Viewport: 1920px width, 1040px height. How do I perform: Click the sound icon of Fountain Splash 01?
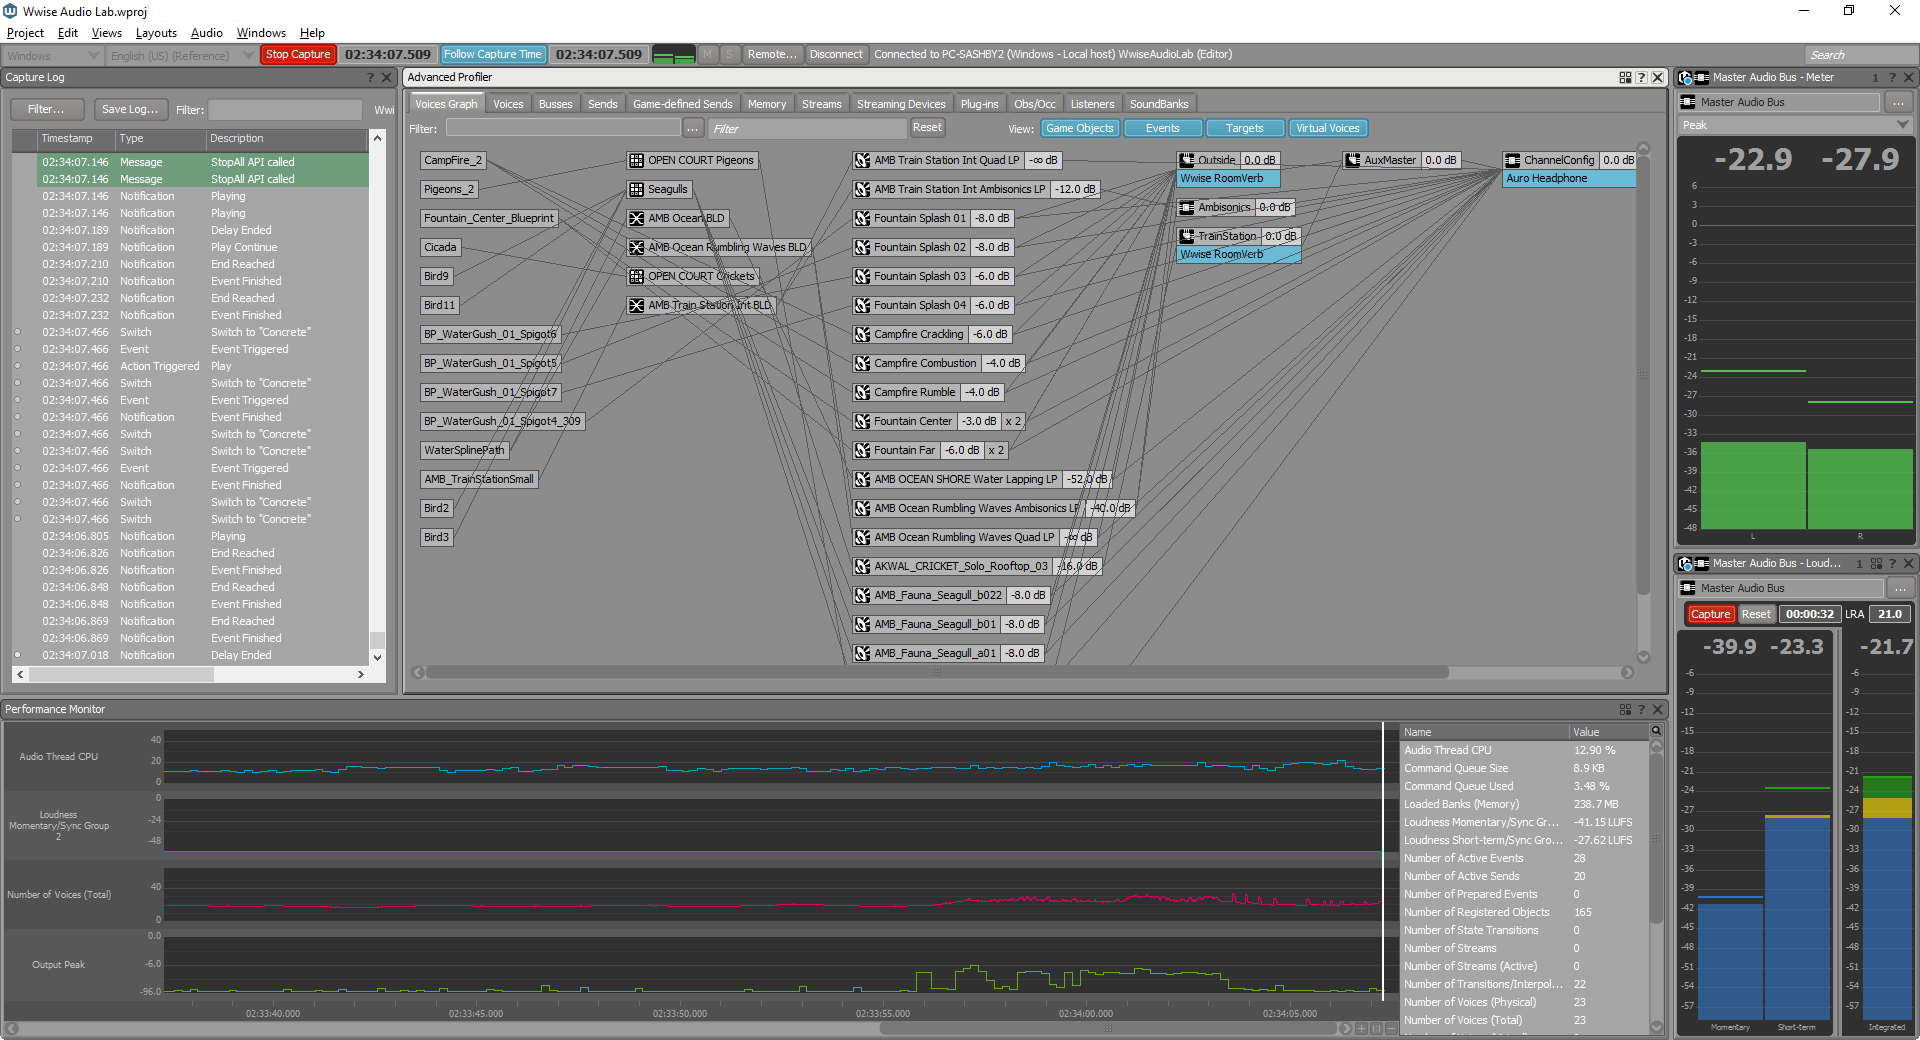coord(862,218)
